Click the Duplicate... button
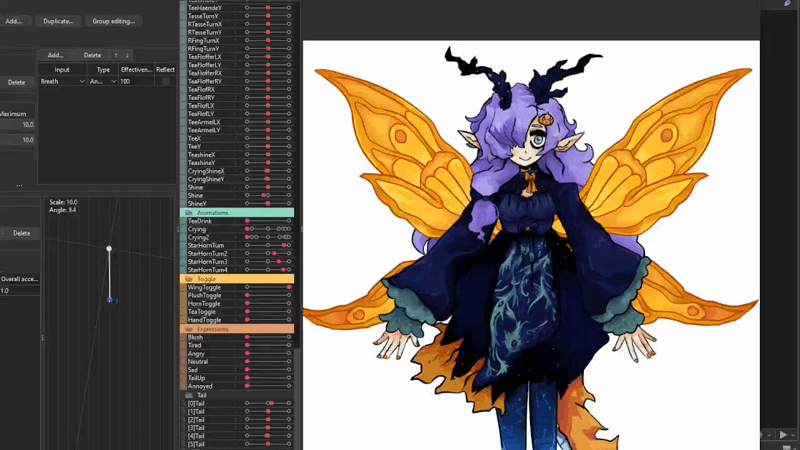Image resolution: width=800 pixels, height=450 pixels. coord(58,21)
